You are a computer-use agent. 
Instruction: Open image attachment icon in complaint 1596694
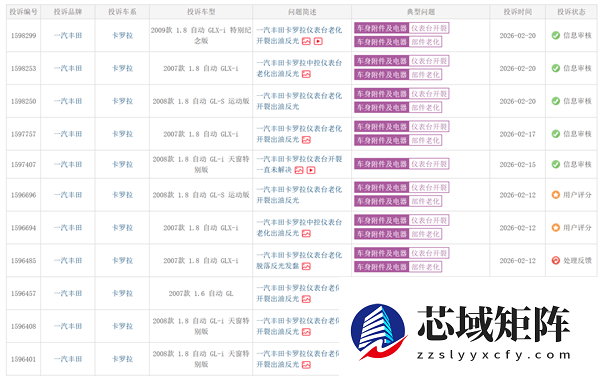[306, 233]
